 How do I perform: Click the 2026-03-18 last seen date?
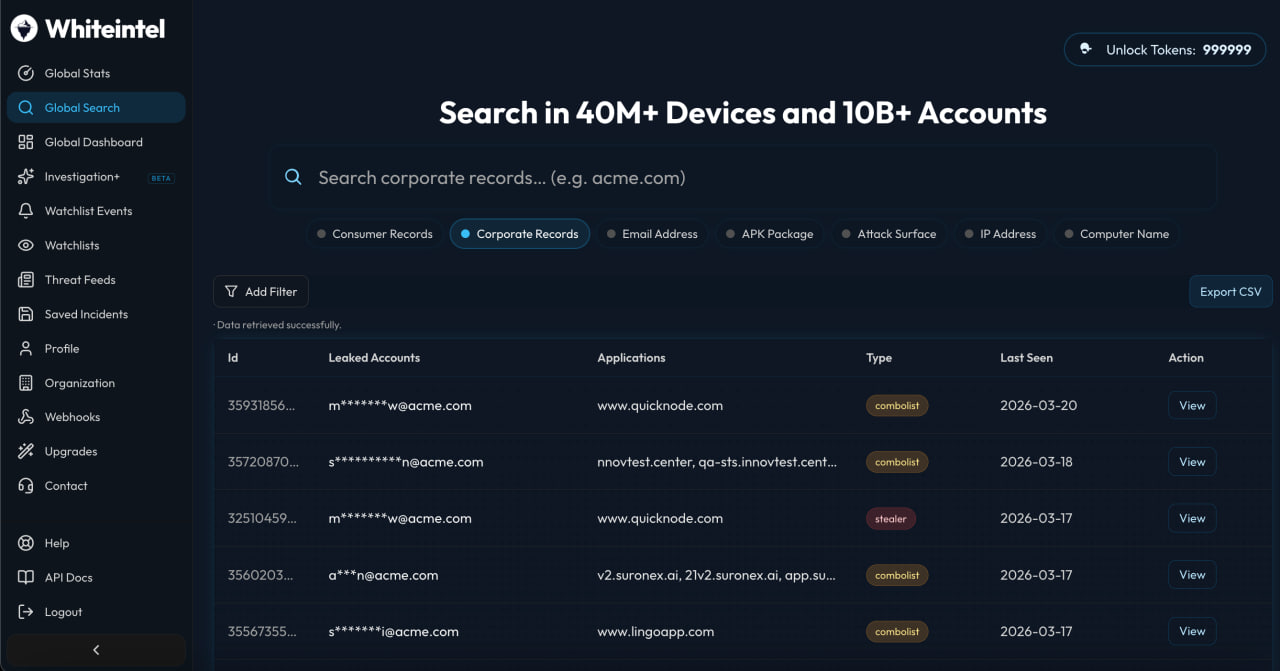(x=1036, y=462)
